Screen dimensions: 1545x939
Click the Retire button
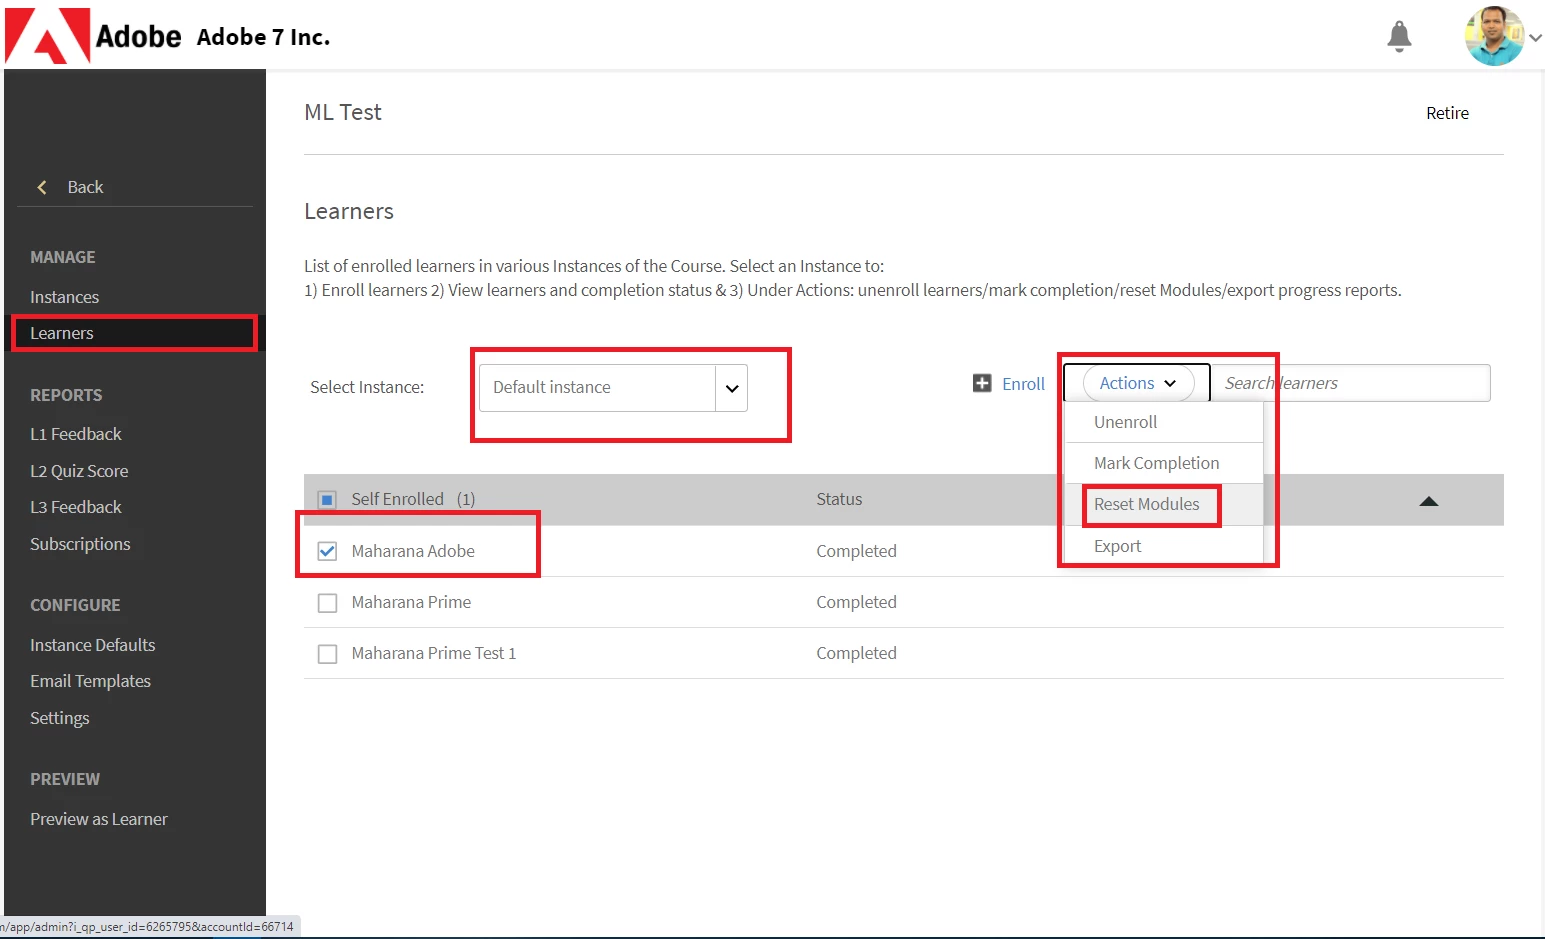[x=1447, y=113]
